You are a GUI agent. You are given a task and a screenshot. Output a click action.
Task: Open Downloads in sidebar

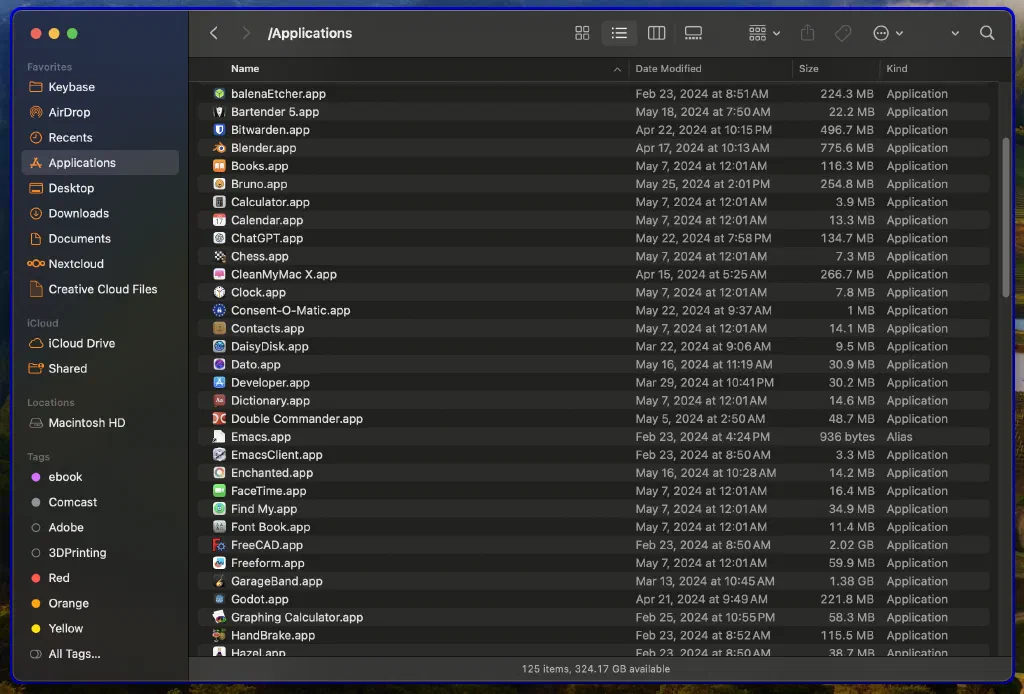click(x=100, y=213)
